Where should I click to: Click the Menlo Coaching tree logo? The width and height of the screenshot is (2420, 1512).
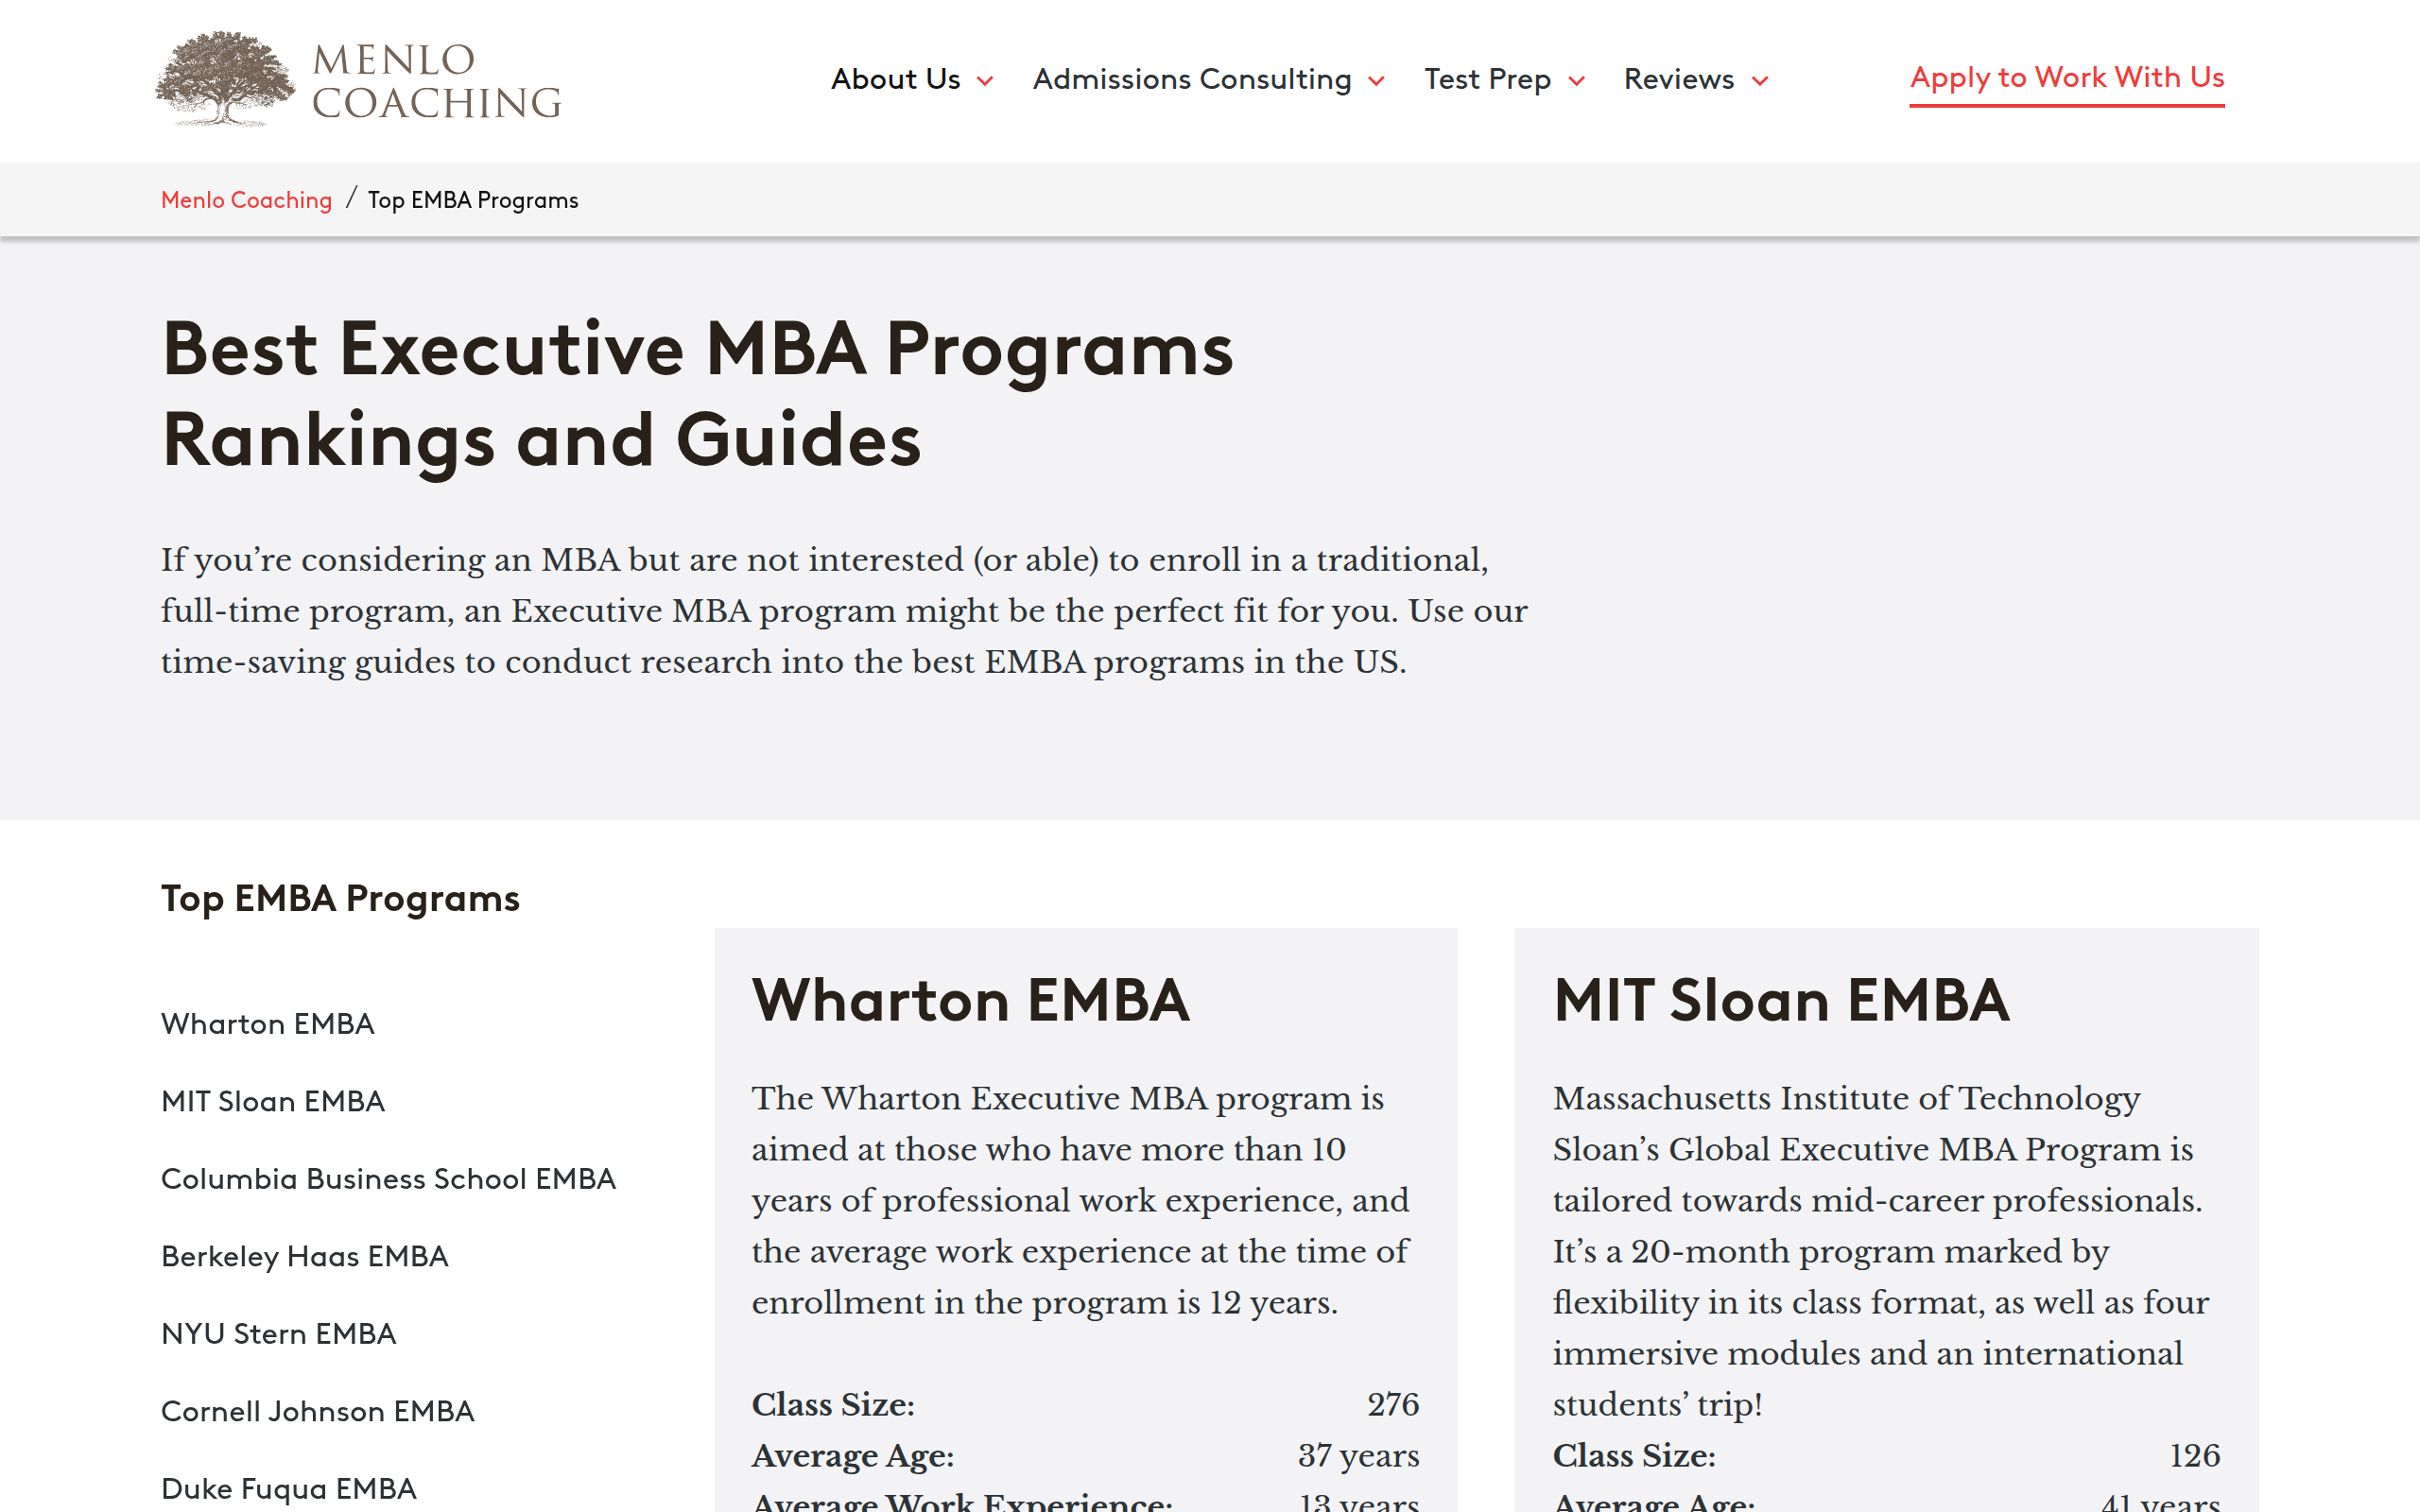tap(226, 79)
